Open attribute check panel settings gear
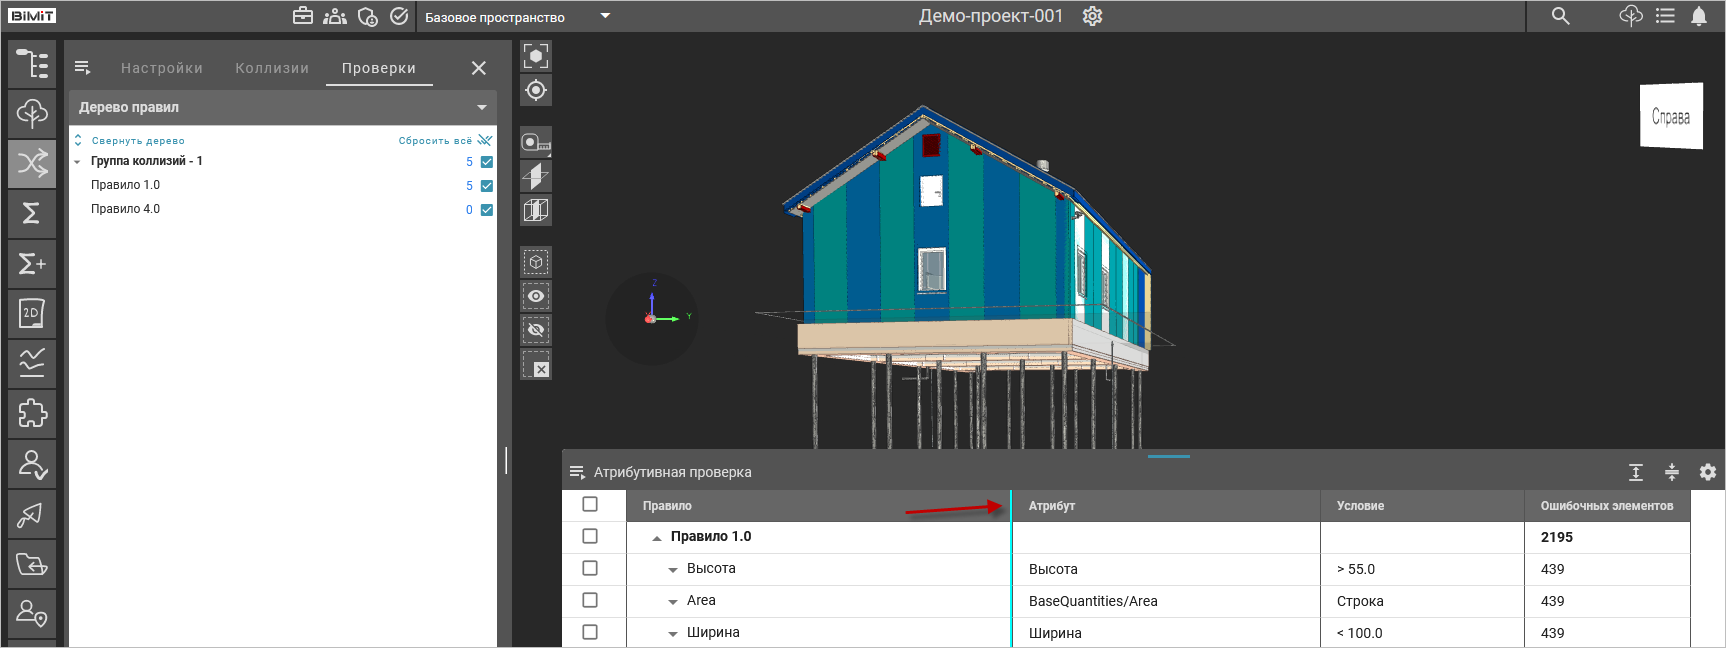Viewport: 1726px width, 648px height. pyautogui.click(x=1708, y=472)
